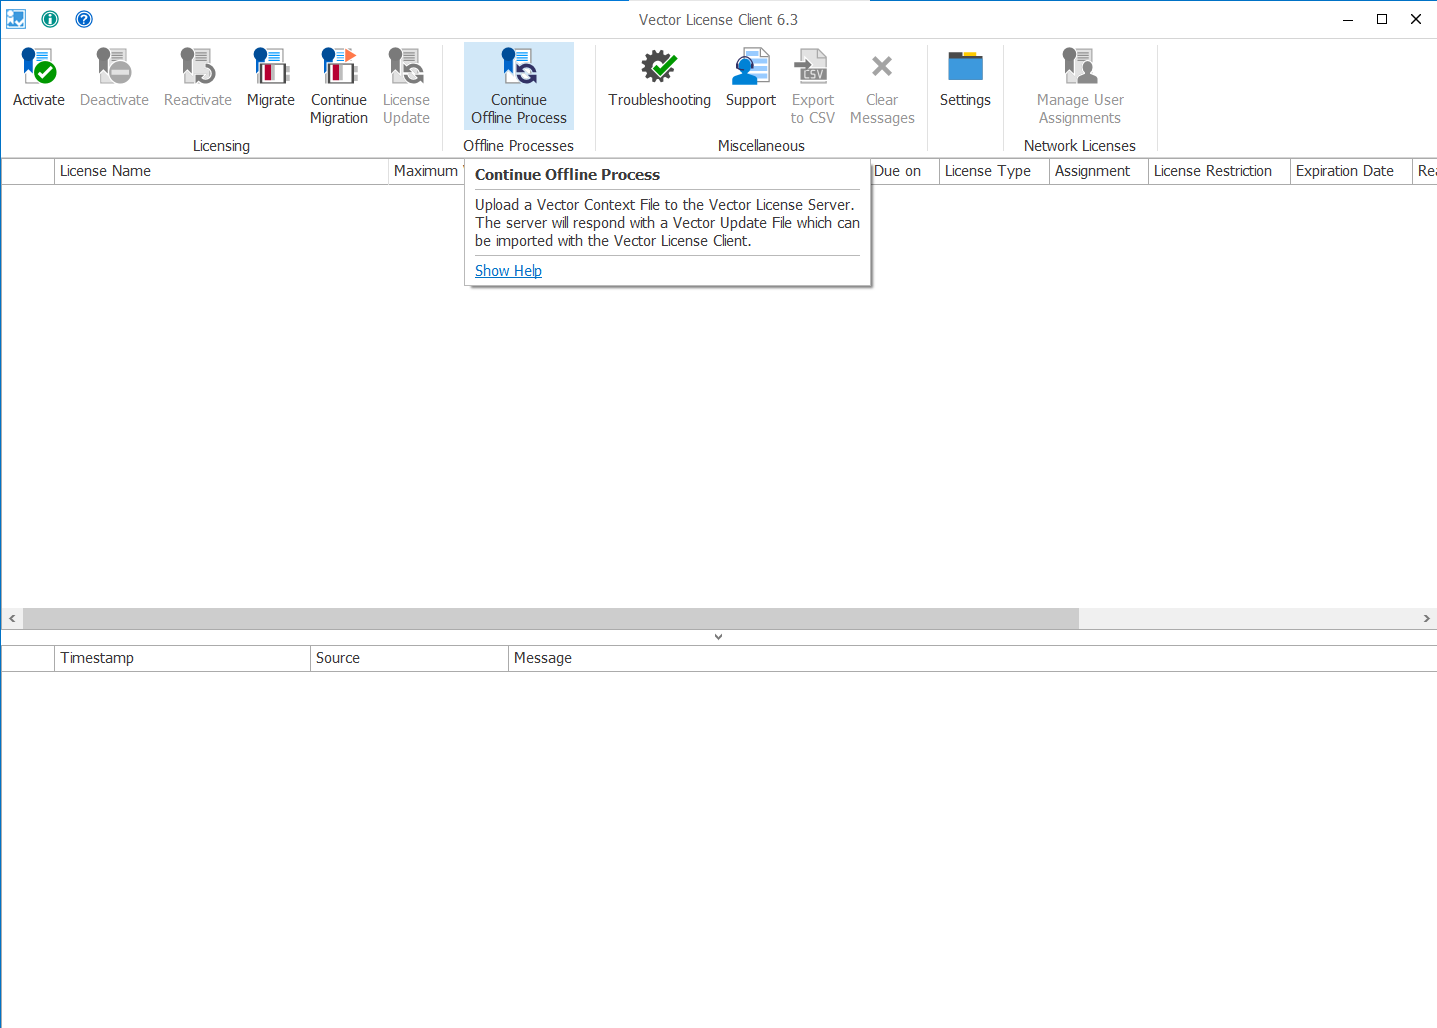Click the horizontal scrollbar thumb
Screen dimensions: 1437x1028
coord(551,619)
